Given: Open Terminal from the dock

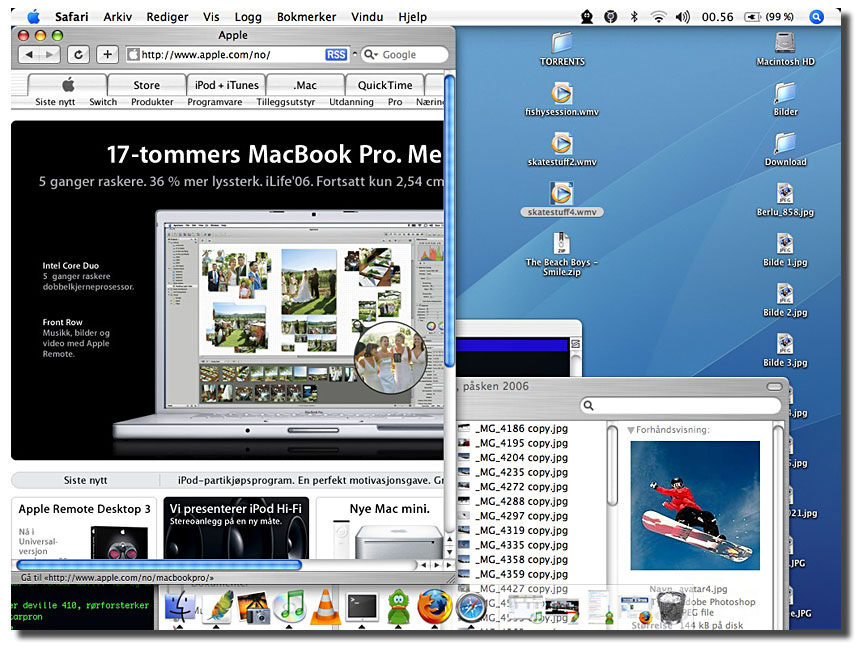Looking at the screenshot, I should coord(362,608).
